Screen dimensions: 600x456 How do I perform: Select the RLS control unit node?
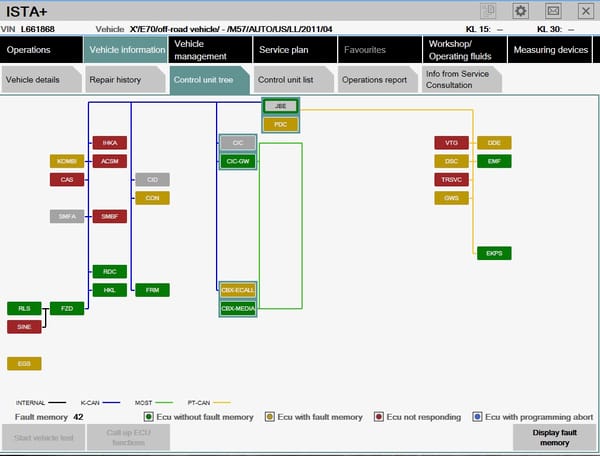tap(24, 308)
